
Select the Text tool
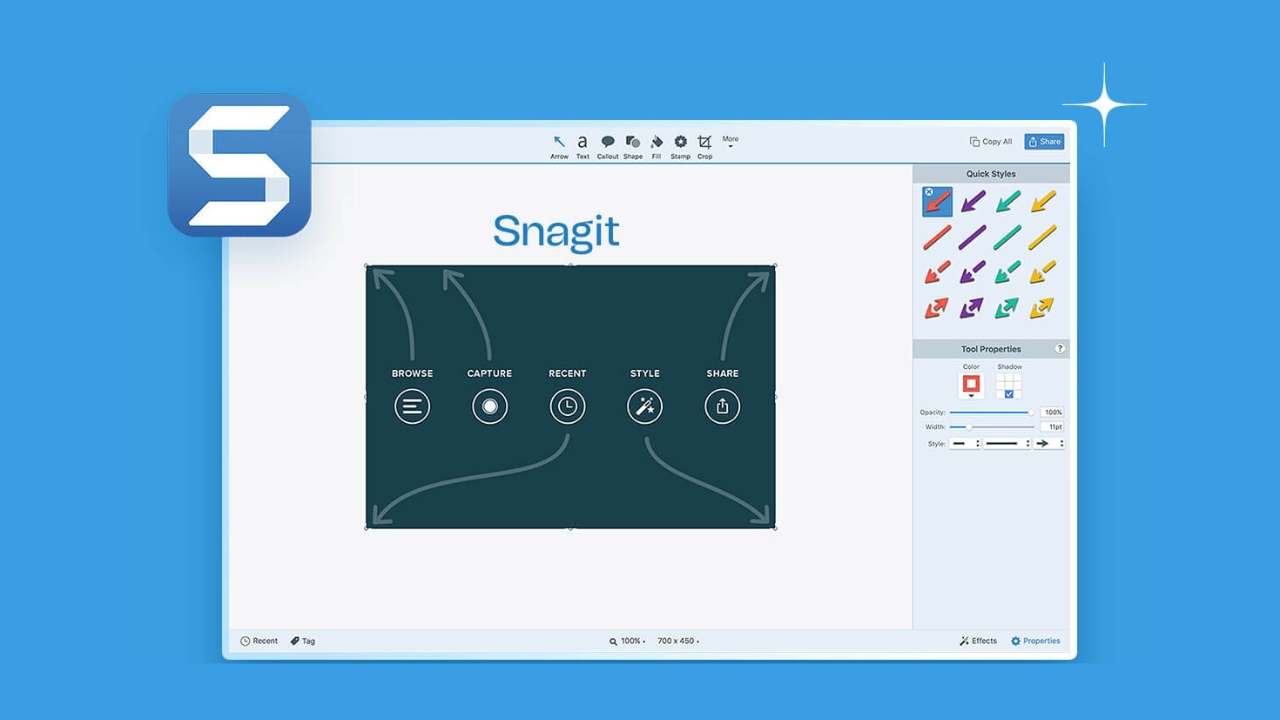[582, 146]
